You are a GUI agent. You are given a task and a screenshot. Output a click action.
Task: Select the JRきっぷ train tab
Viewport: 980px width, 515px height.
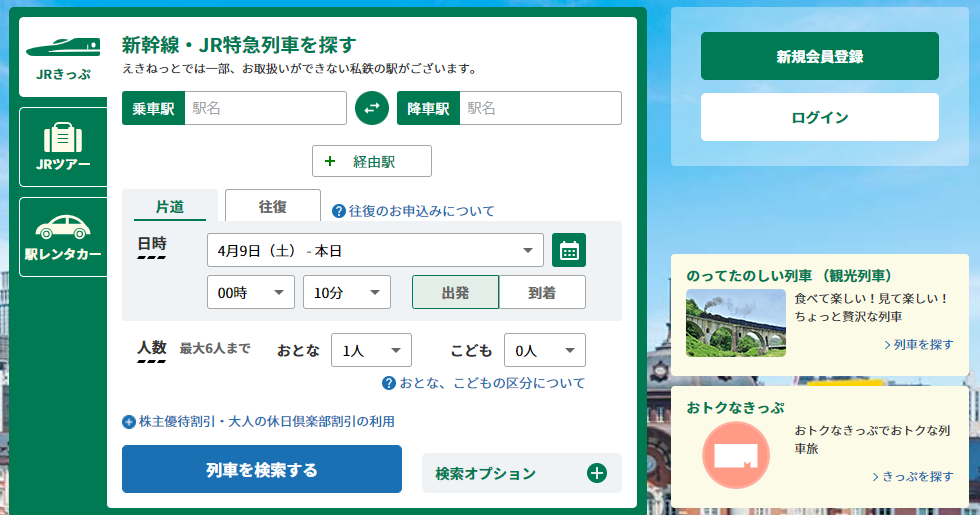[63, 57]
